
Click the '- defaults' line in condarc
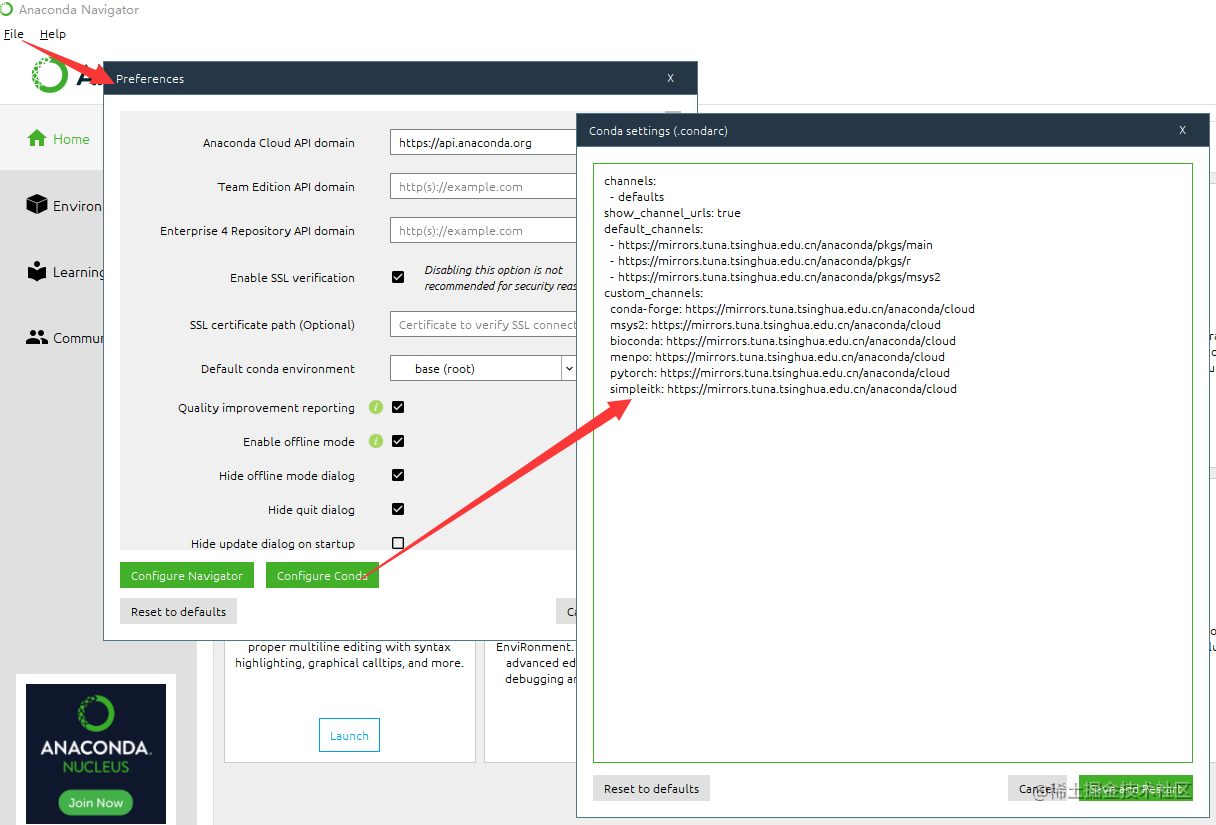(637, 197)
